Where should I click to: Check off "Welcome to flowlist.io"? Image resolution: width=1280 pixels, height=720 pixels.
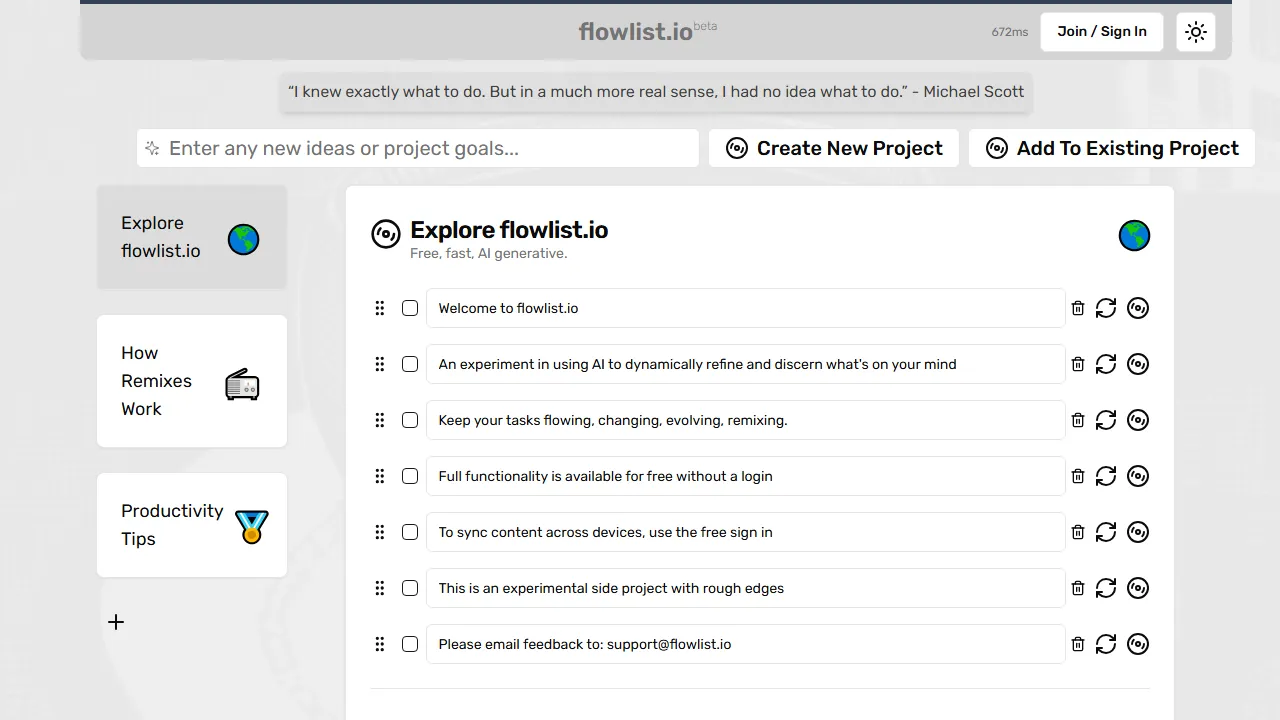pyautogui.click(x=410, y=308)
